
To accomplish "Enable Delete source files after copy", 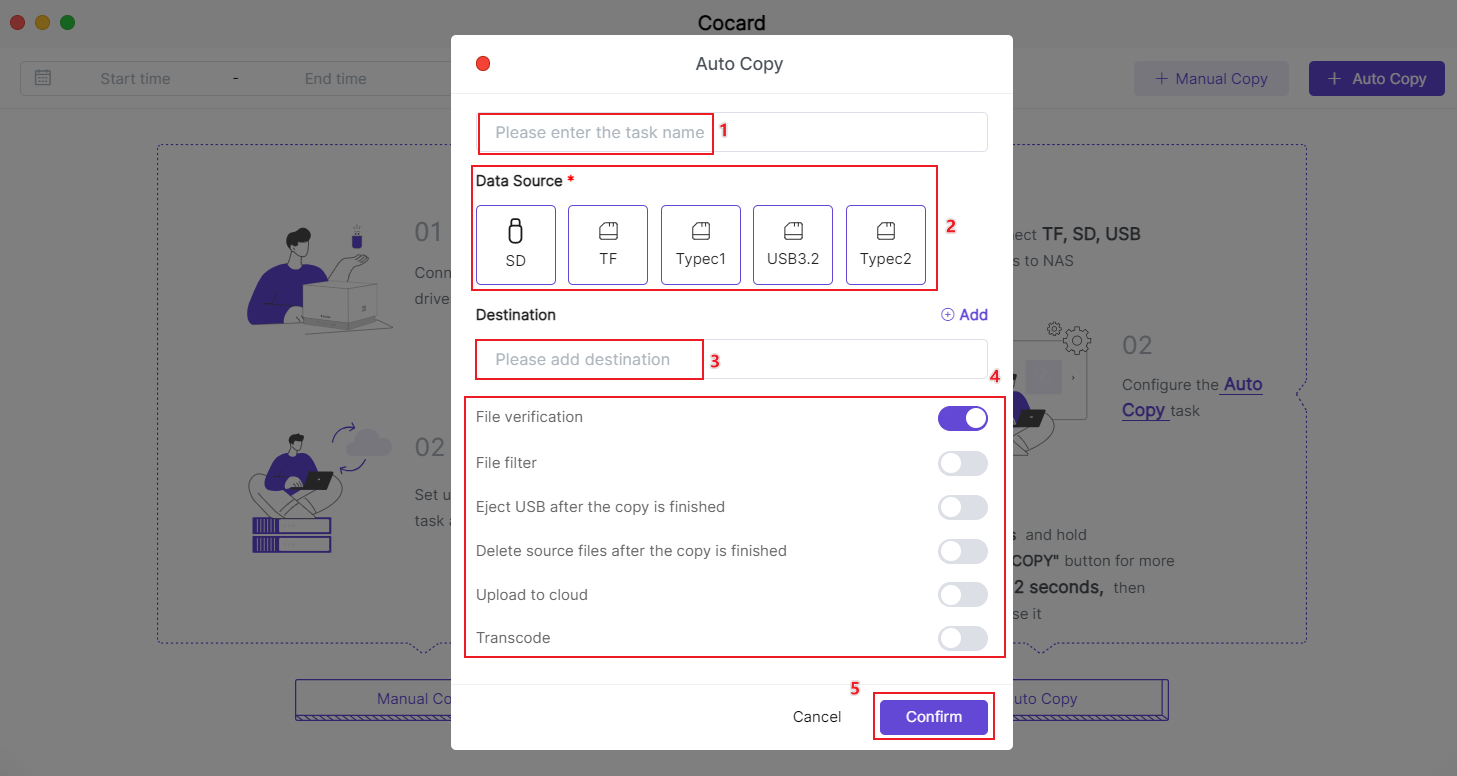I will [962, 551].
